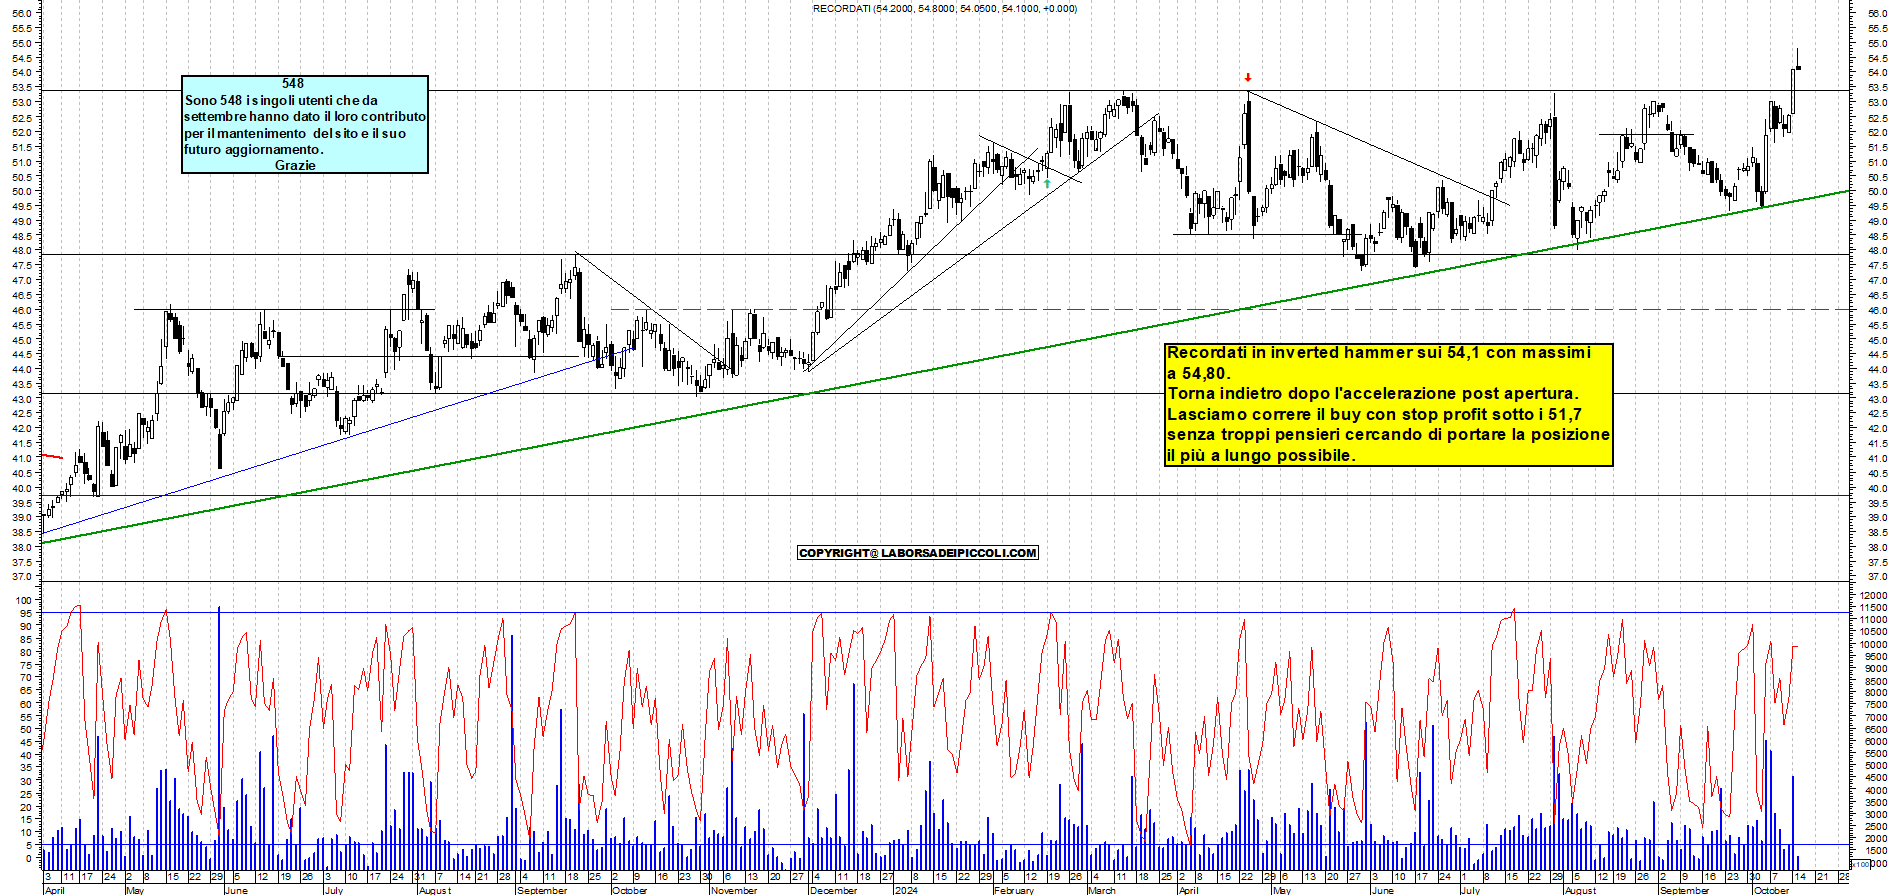This screenshot has height=895, width=1890.
Task: Click 'futuro aggiornamento.' in the cyan note
Action: click(x=253, y=149)
